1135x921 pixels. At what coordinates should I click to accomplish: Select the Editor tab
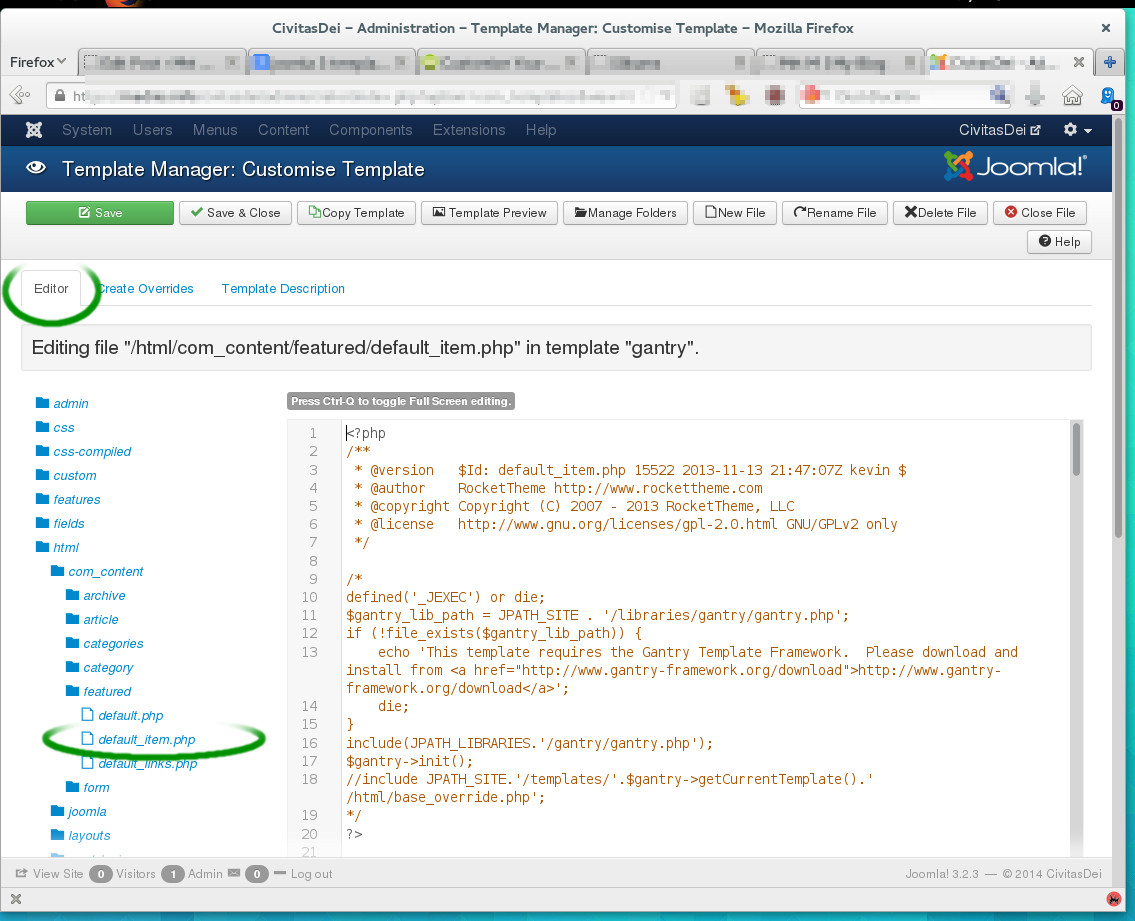click(51, 288)
